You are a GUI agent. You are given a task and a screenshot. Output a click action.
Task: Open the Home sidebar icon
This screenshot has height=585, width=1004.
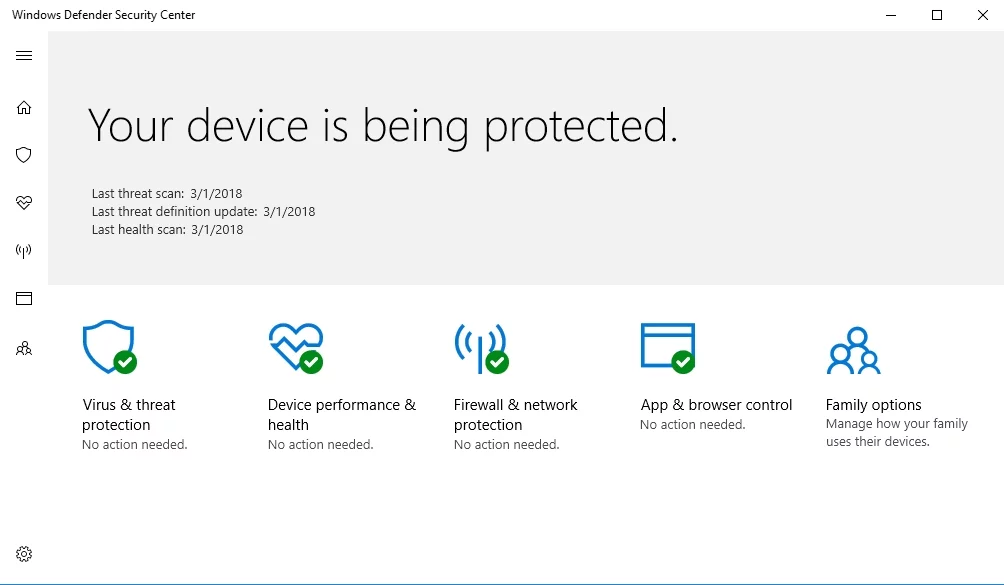coord(24,108)
